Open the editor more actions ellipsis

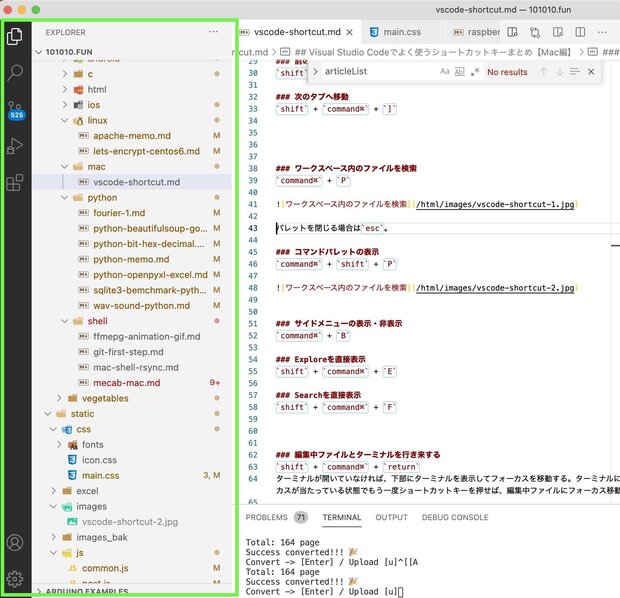click(602, 32)
